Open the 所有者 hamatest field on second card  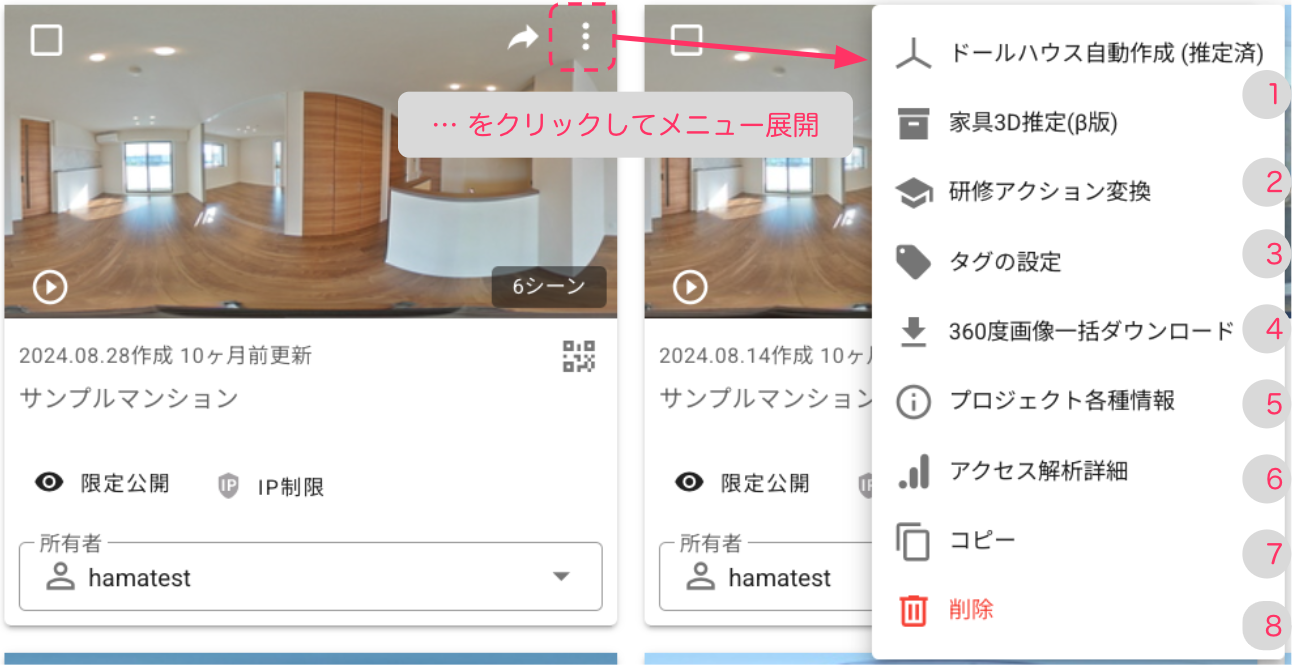coord(765,577)
